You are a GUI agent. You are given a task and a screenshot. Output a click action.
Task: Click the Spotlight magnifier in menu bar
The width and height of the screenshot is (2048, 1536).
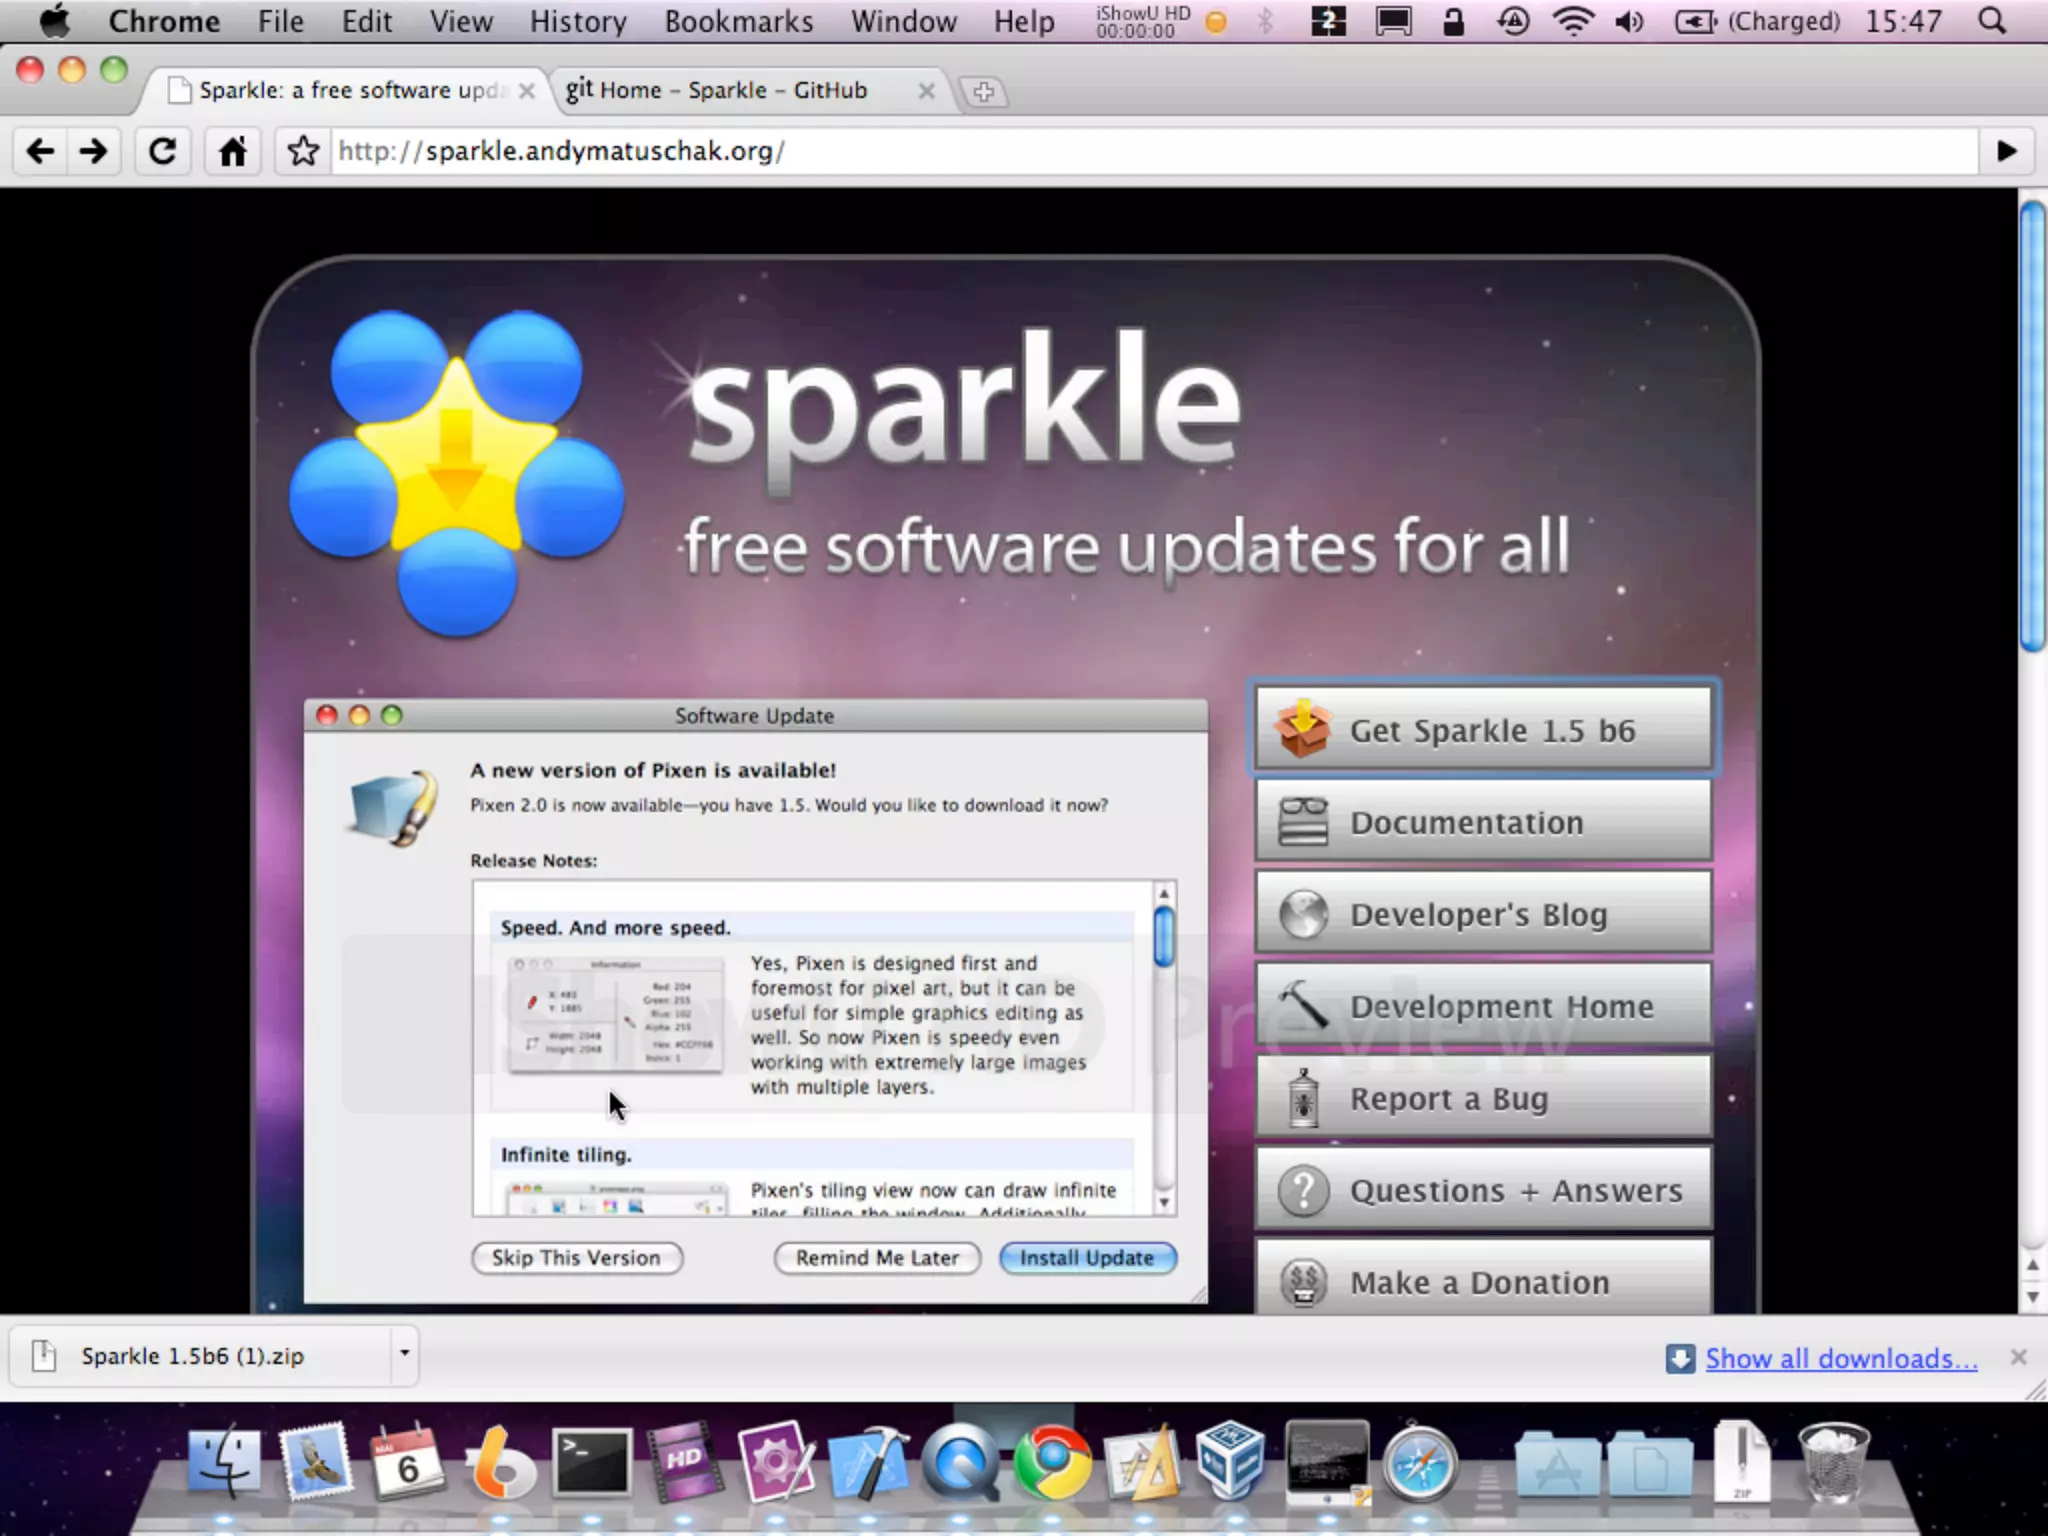1991,21
